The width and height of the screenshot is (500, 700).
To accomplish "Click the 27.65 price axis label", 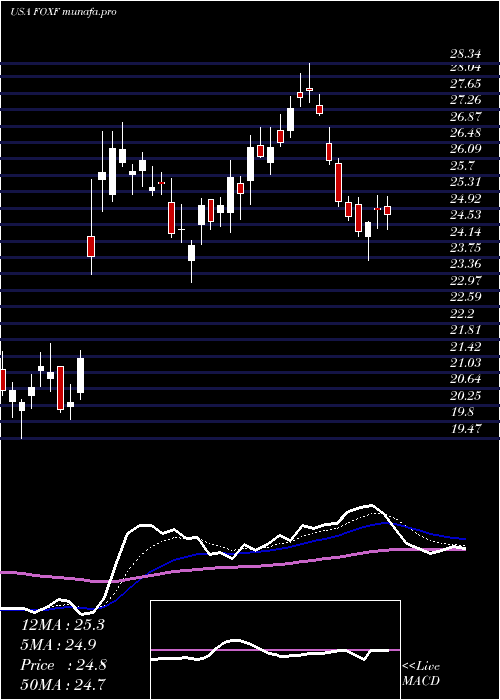I will (x=466, y=84).
